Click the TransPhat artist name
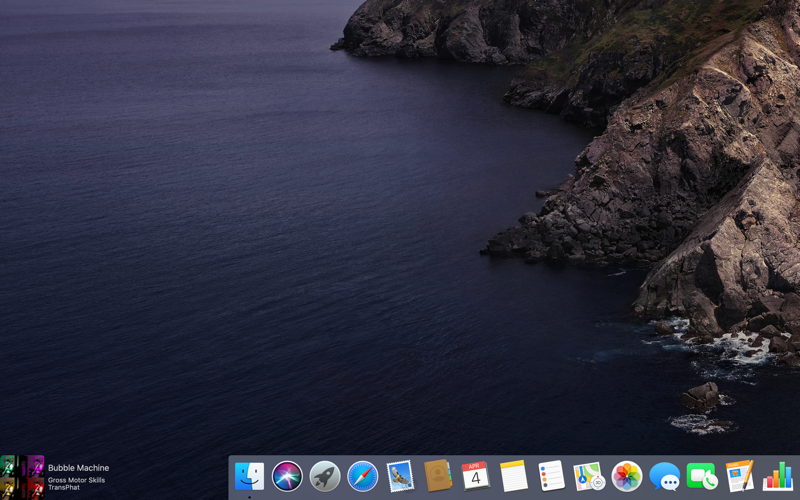The image size is (800, 500). coord(63,488)
